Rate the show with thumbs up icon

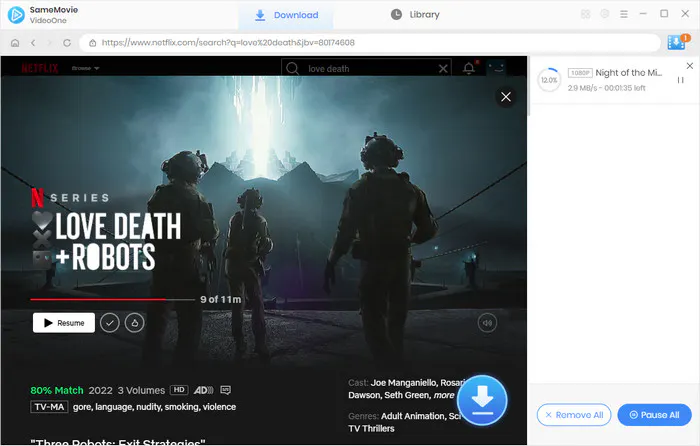(135, 323)
